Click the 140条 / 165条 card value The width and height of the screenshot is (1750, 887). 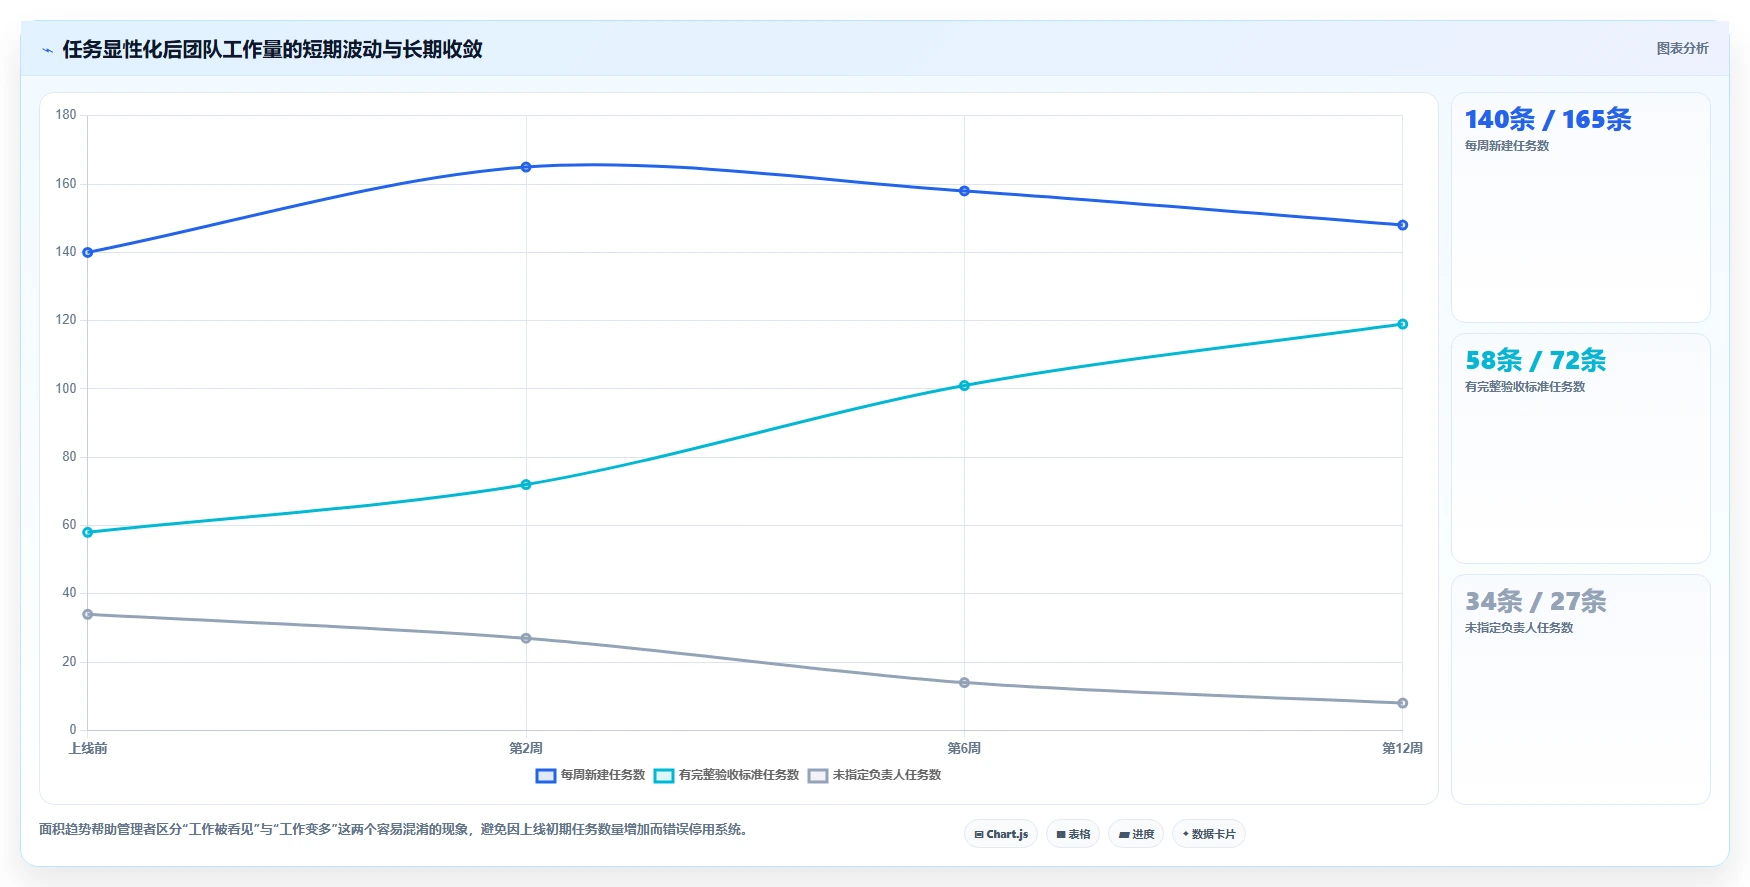(x=1548, y=120)
